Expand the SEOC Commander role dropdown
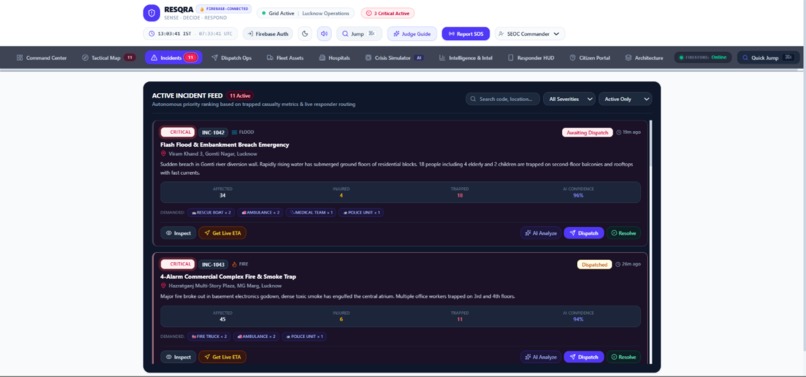 (x=529, y=34)
